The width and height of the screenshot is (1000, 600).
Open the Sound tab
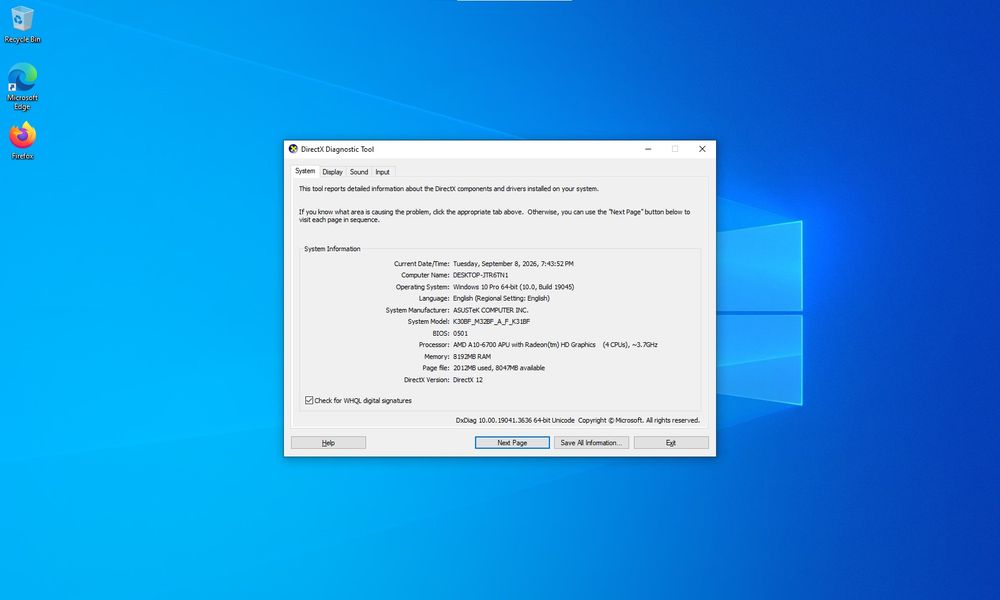tap(359, 172)
